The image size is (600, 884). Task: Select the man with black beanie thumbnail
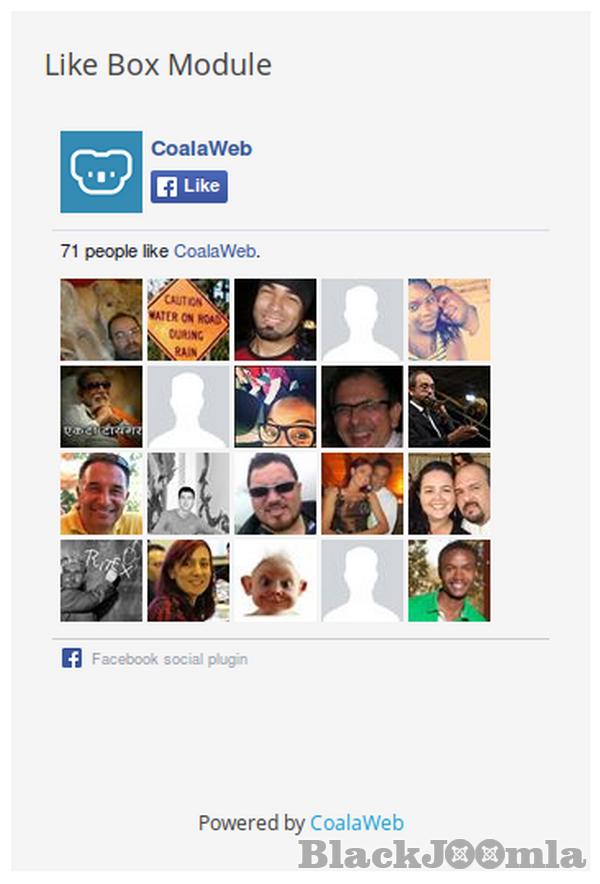click(x=275, y=320)
